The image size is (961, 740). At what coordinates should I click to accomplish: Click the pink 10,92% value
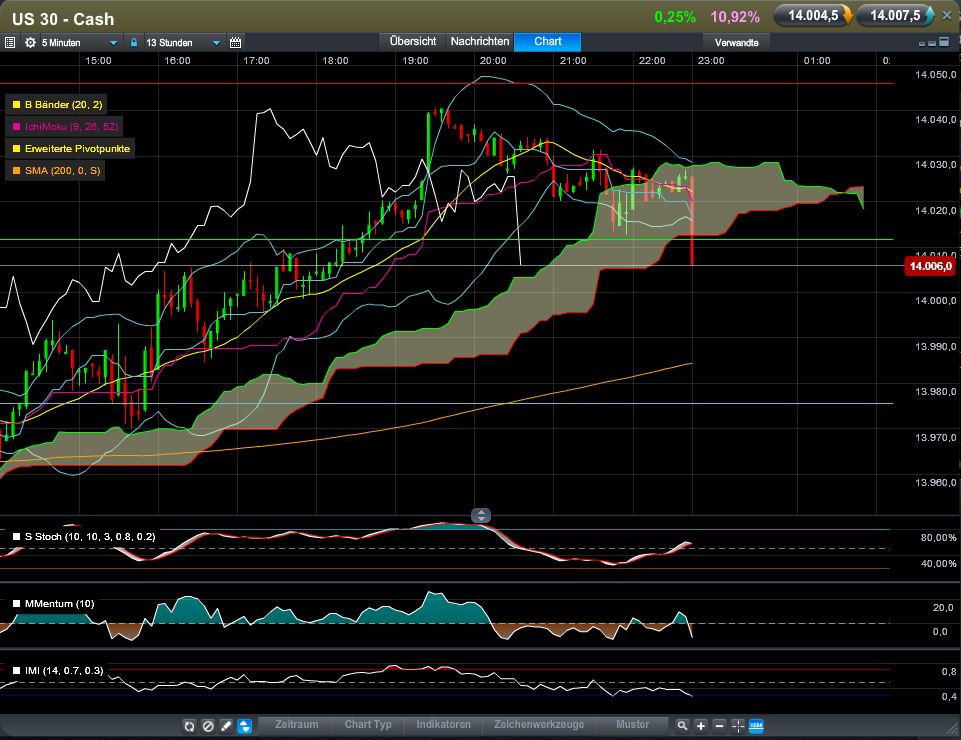point(735,17)
